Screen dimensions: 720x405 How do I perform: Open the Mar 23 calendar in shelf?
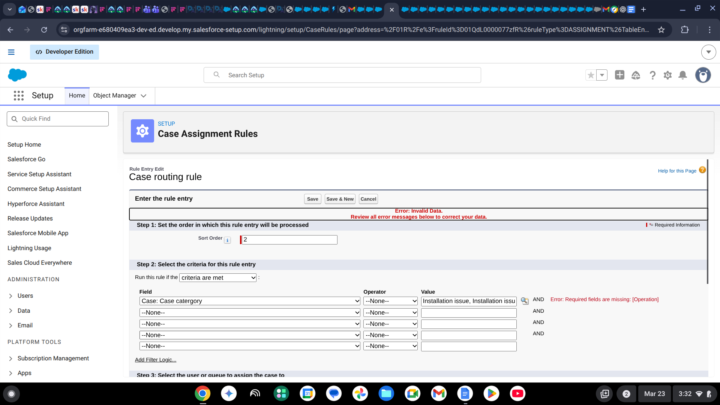point(654,394)
